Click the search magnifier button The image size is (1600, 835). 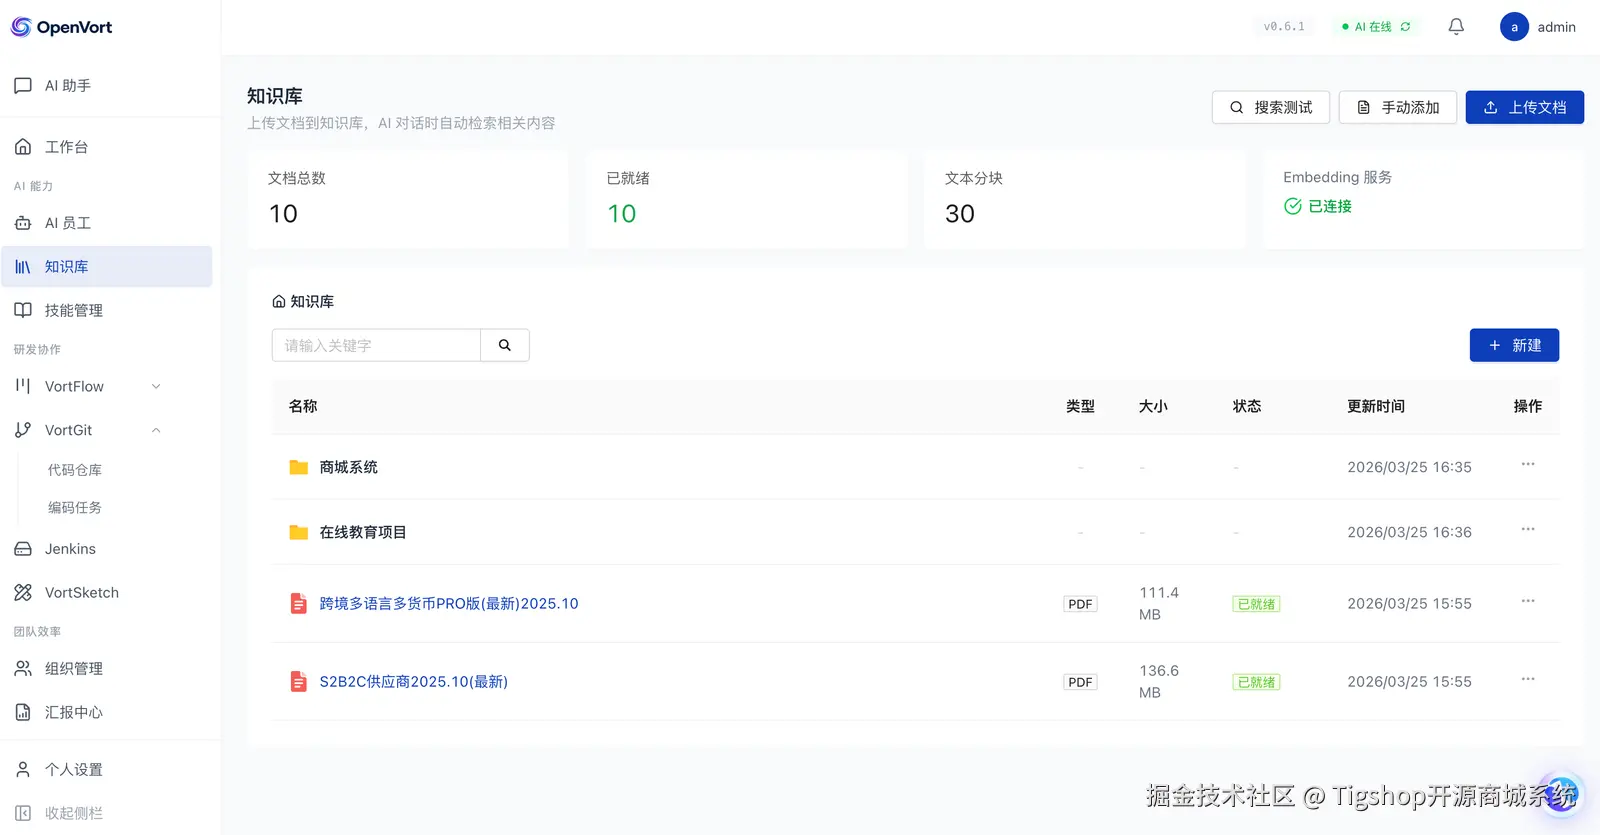click(505, 345)
